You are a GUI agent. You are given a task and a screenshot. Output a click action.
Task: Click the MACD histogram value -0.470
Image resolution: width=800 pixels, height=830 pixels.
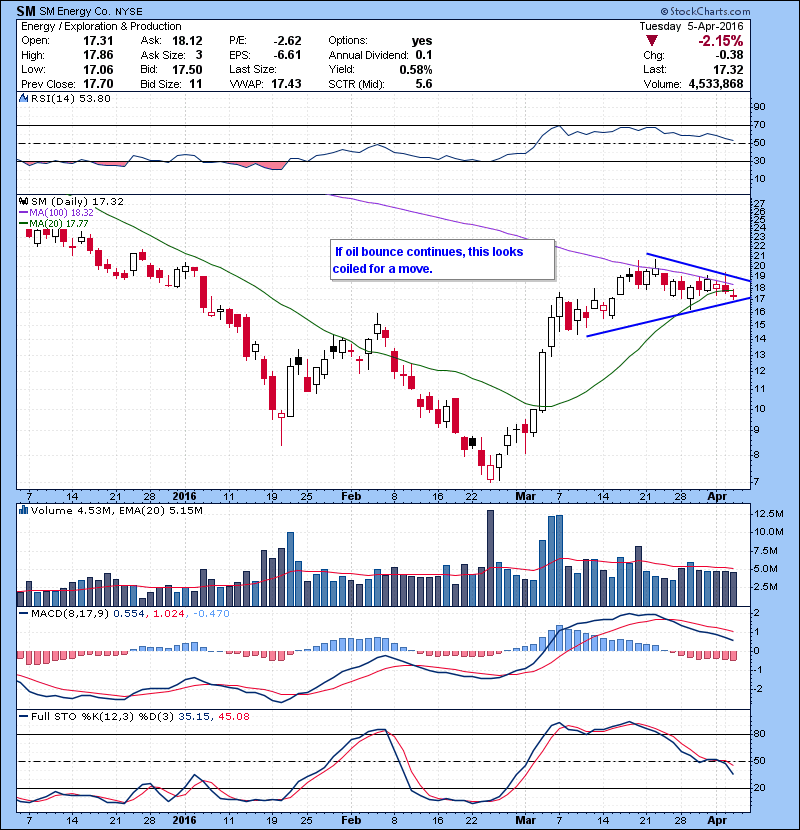[x=211, y=614]
